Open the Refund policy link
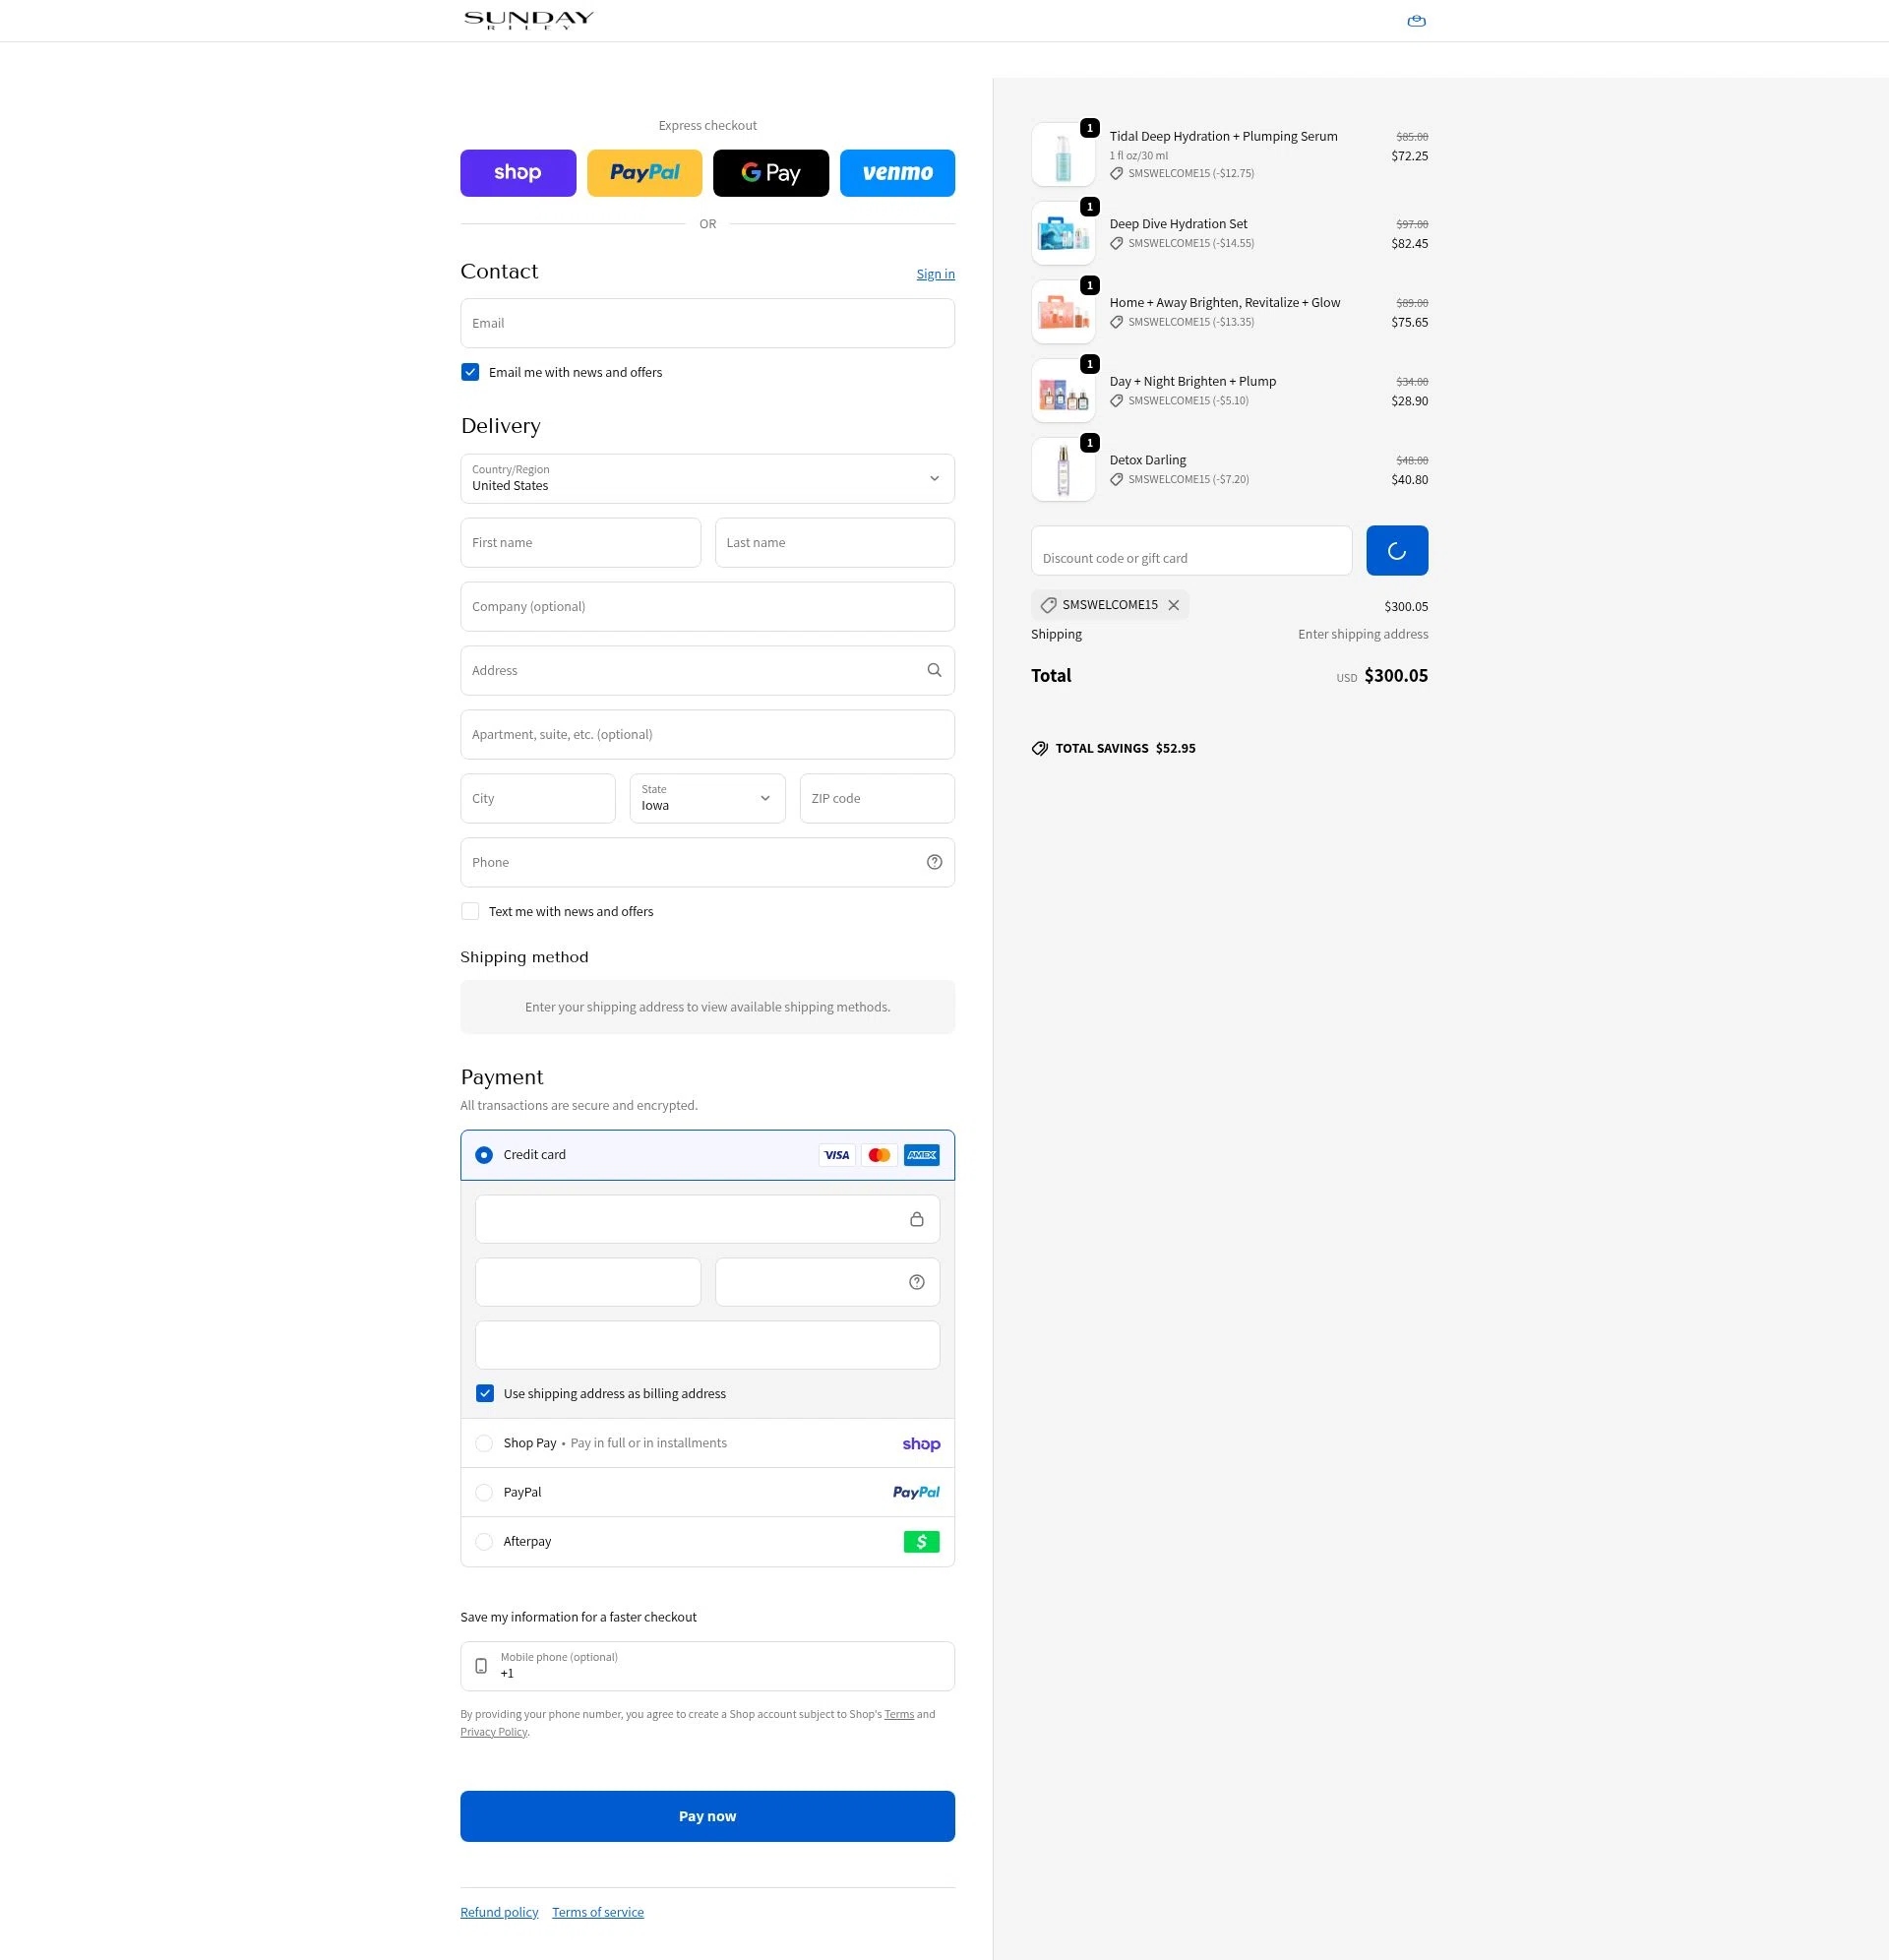Viewport: 1889px width, 1960px height. (x=499, y=1912)
